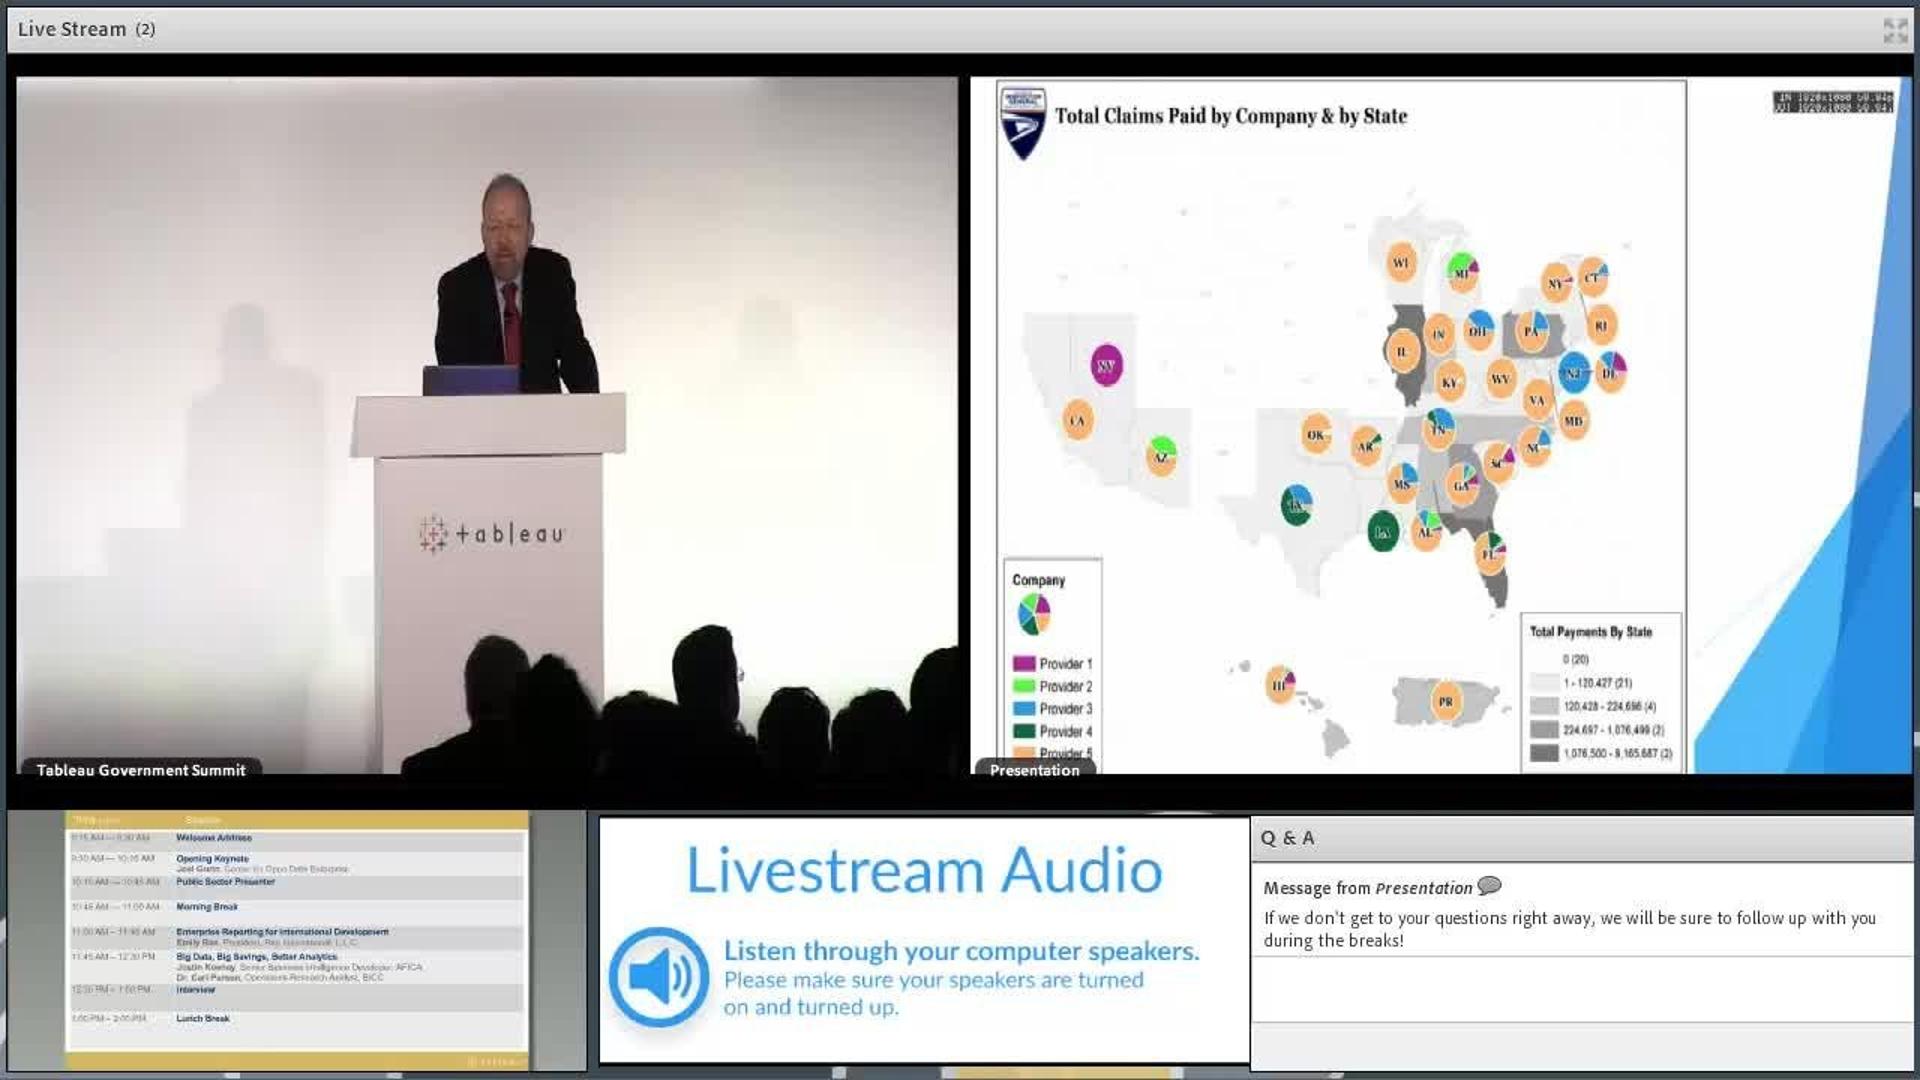Select the PR pie chart on Puerto Rico

click(x=1445, y=701)
